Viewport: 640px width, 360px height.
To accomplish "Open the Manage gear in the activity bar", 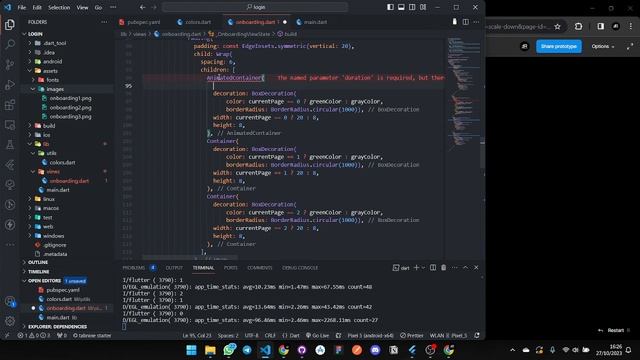I will click(10, 321).
